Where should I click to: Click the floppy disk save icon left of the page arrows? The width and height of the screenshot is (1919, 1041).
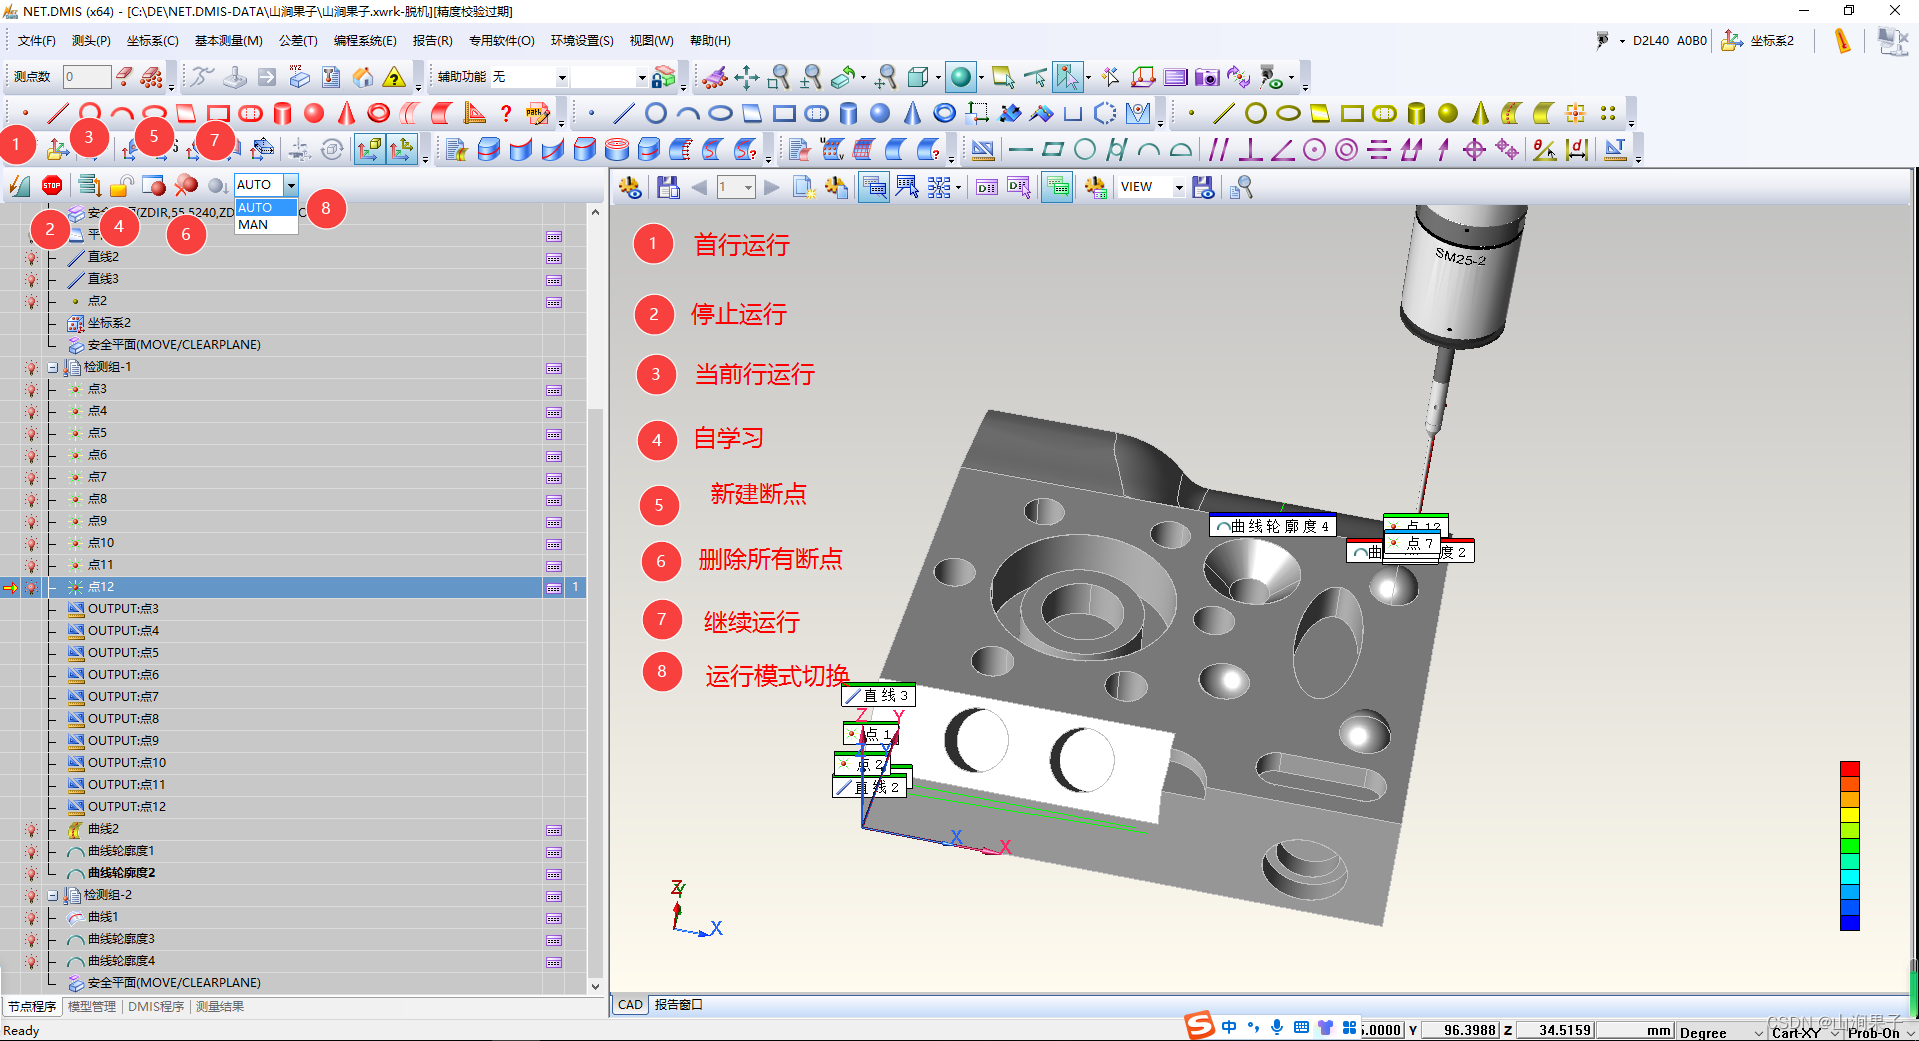pos(668,187)
